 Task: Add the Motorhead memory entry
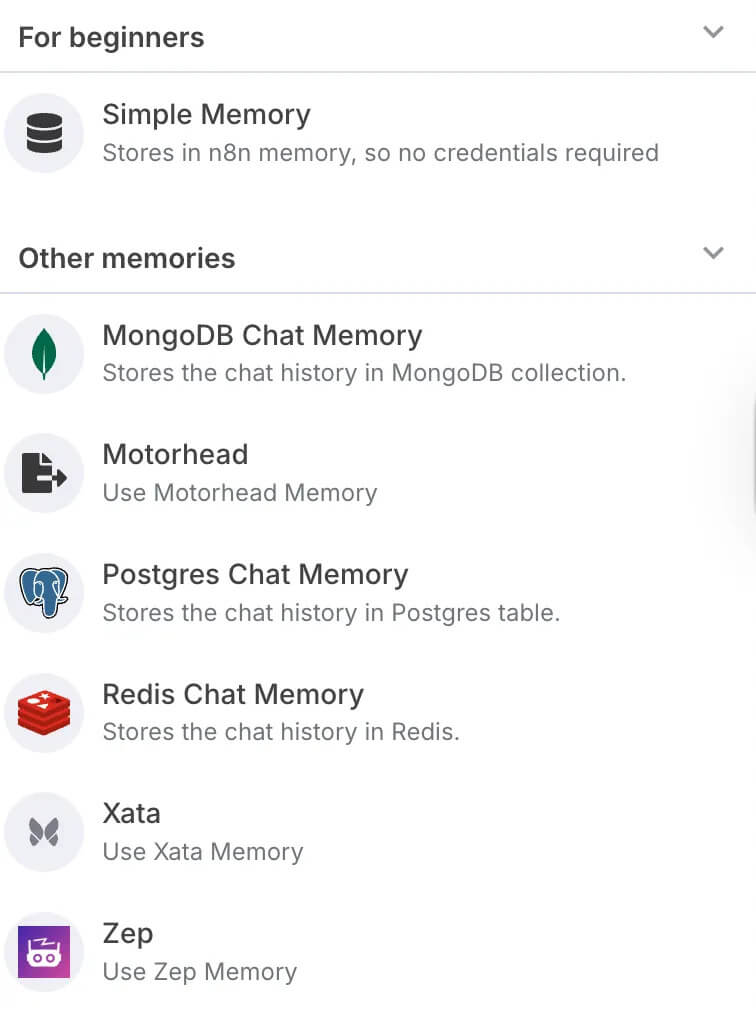click(378, 473)
